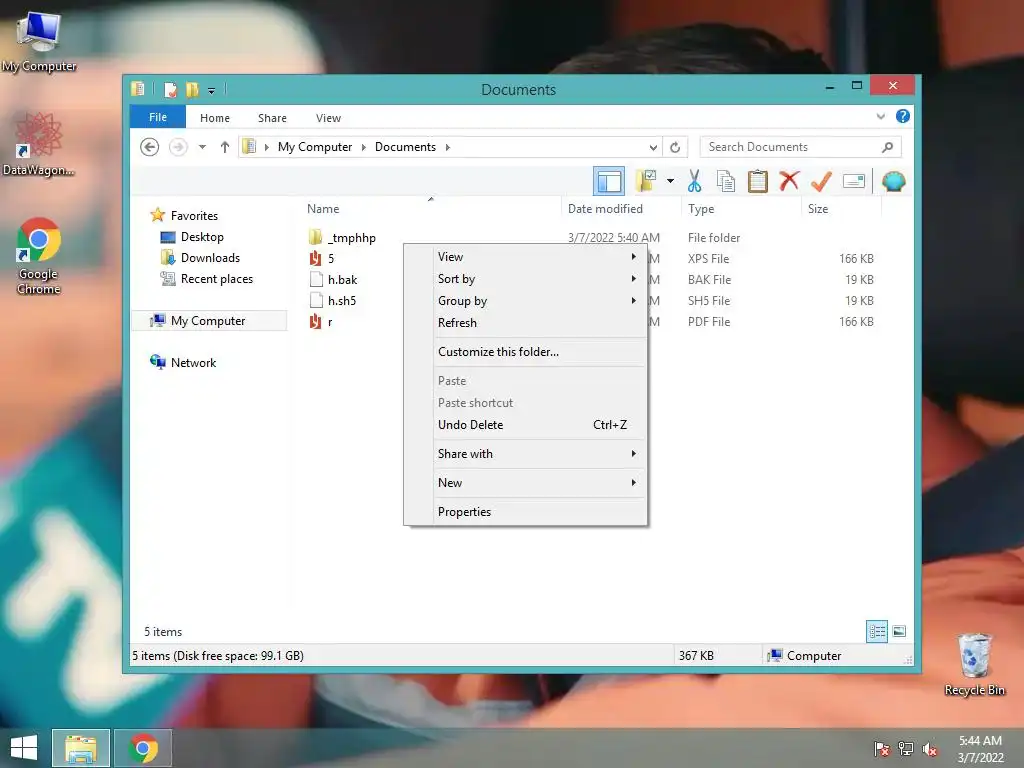Toggle the navigation pane layout button

click(609, 181)
